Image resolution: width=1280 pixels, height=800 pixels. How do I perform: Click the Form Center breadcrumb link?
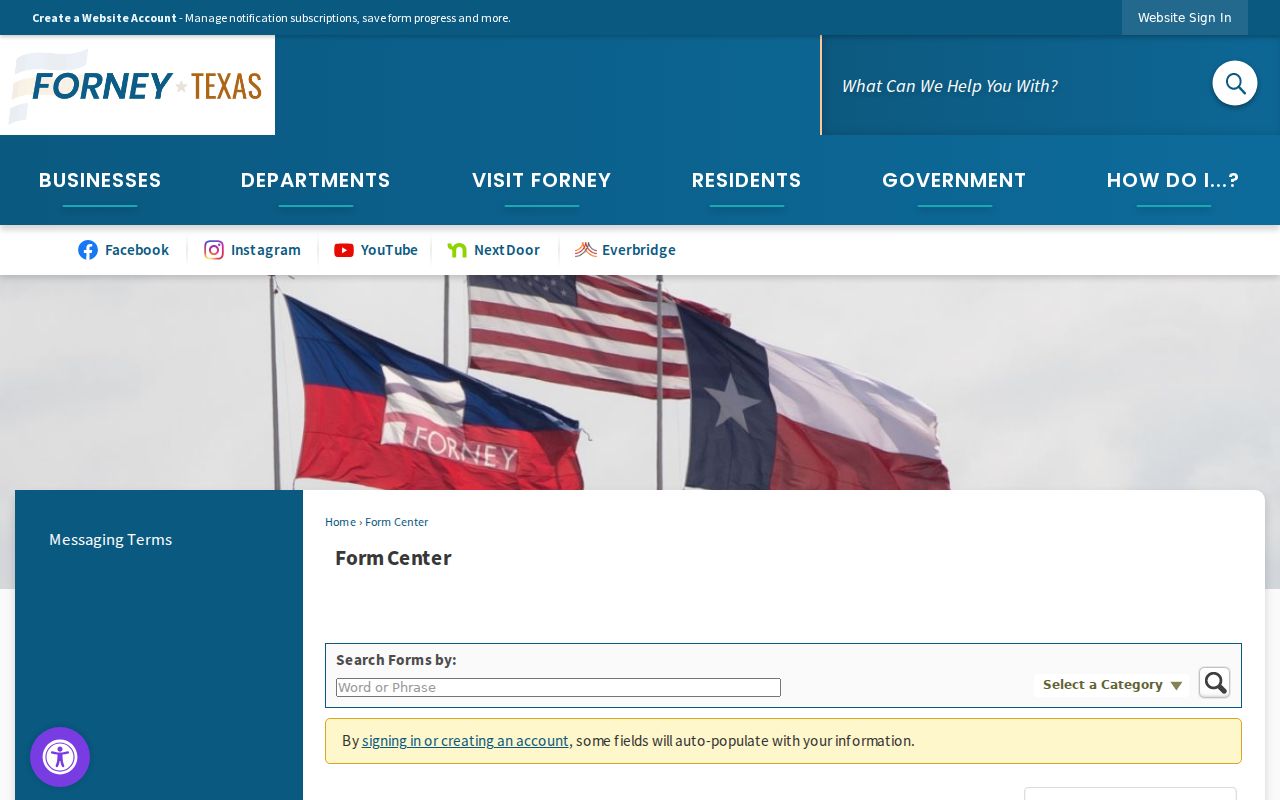pyautogui.click(x=396, y=522)
